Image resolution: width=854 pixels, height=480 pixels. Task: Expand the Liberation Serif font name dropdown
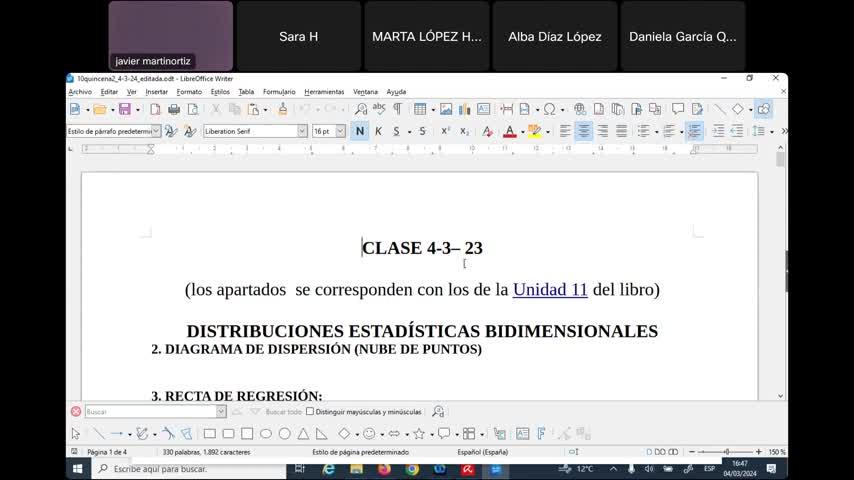302,131
